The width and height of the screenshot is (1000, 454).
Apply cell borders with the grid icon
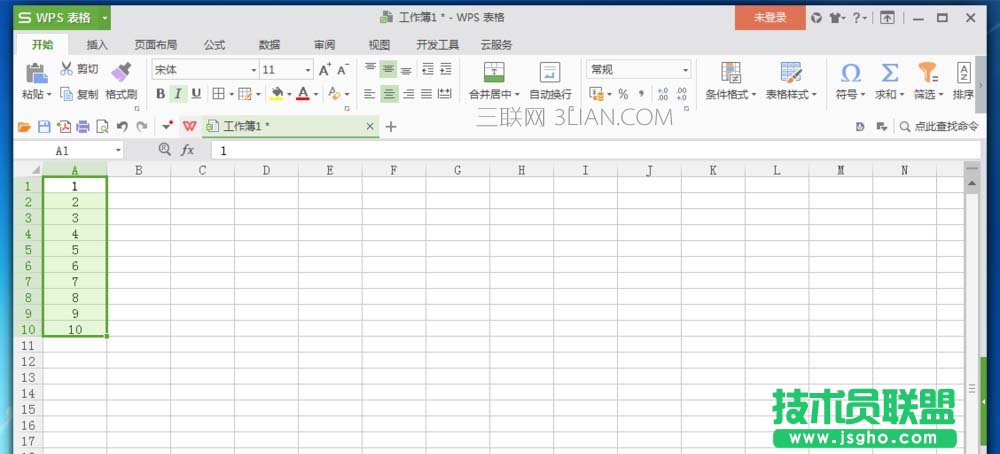[x=218, y=94]
